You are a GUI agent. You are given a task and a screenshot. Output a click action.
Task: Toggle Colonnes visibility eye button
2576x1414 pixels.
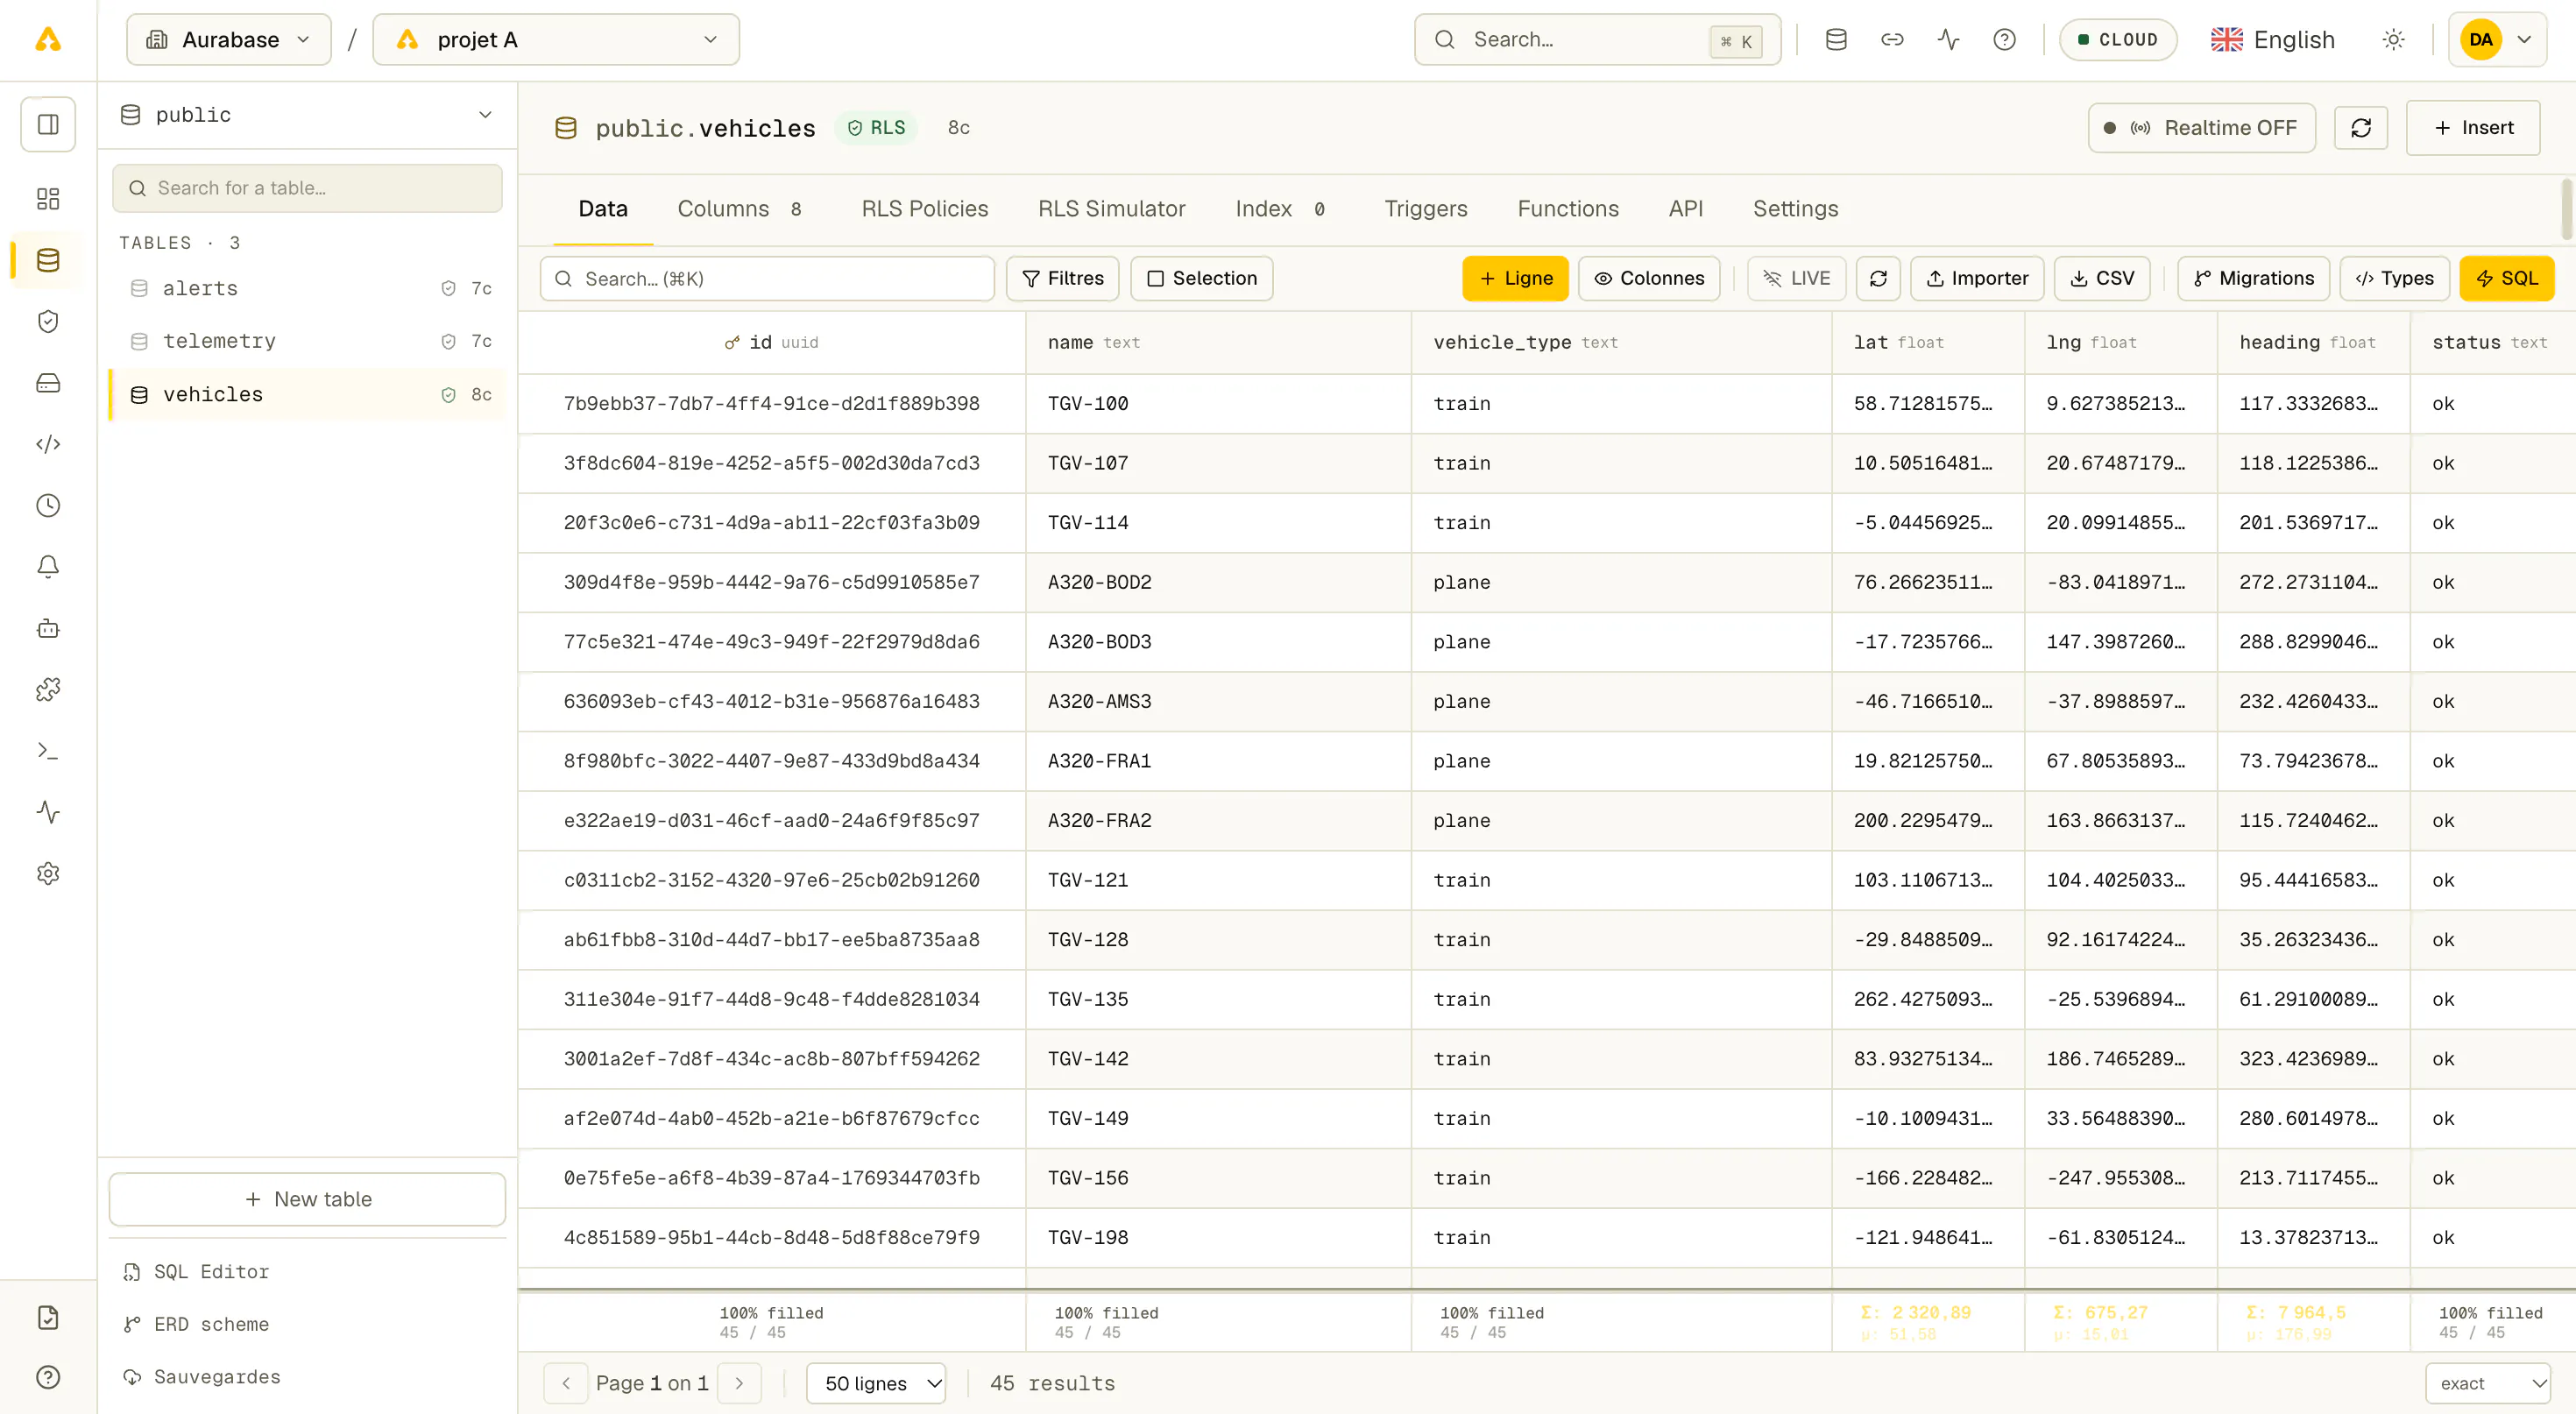pos(1649,278)
